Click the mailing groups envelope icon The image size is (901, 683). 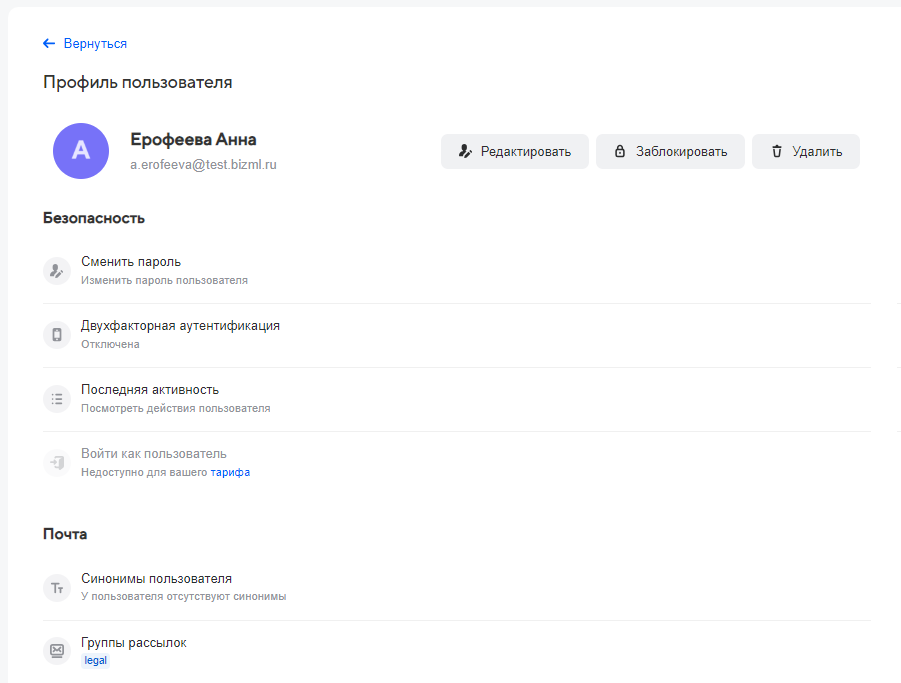(x=57, y=651)
